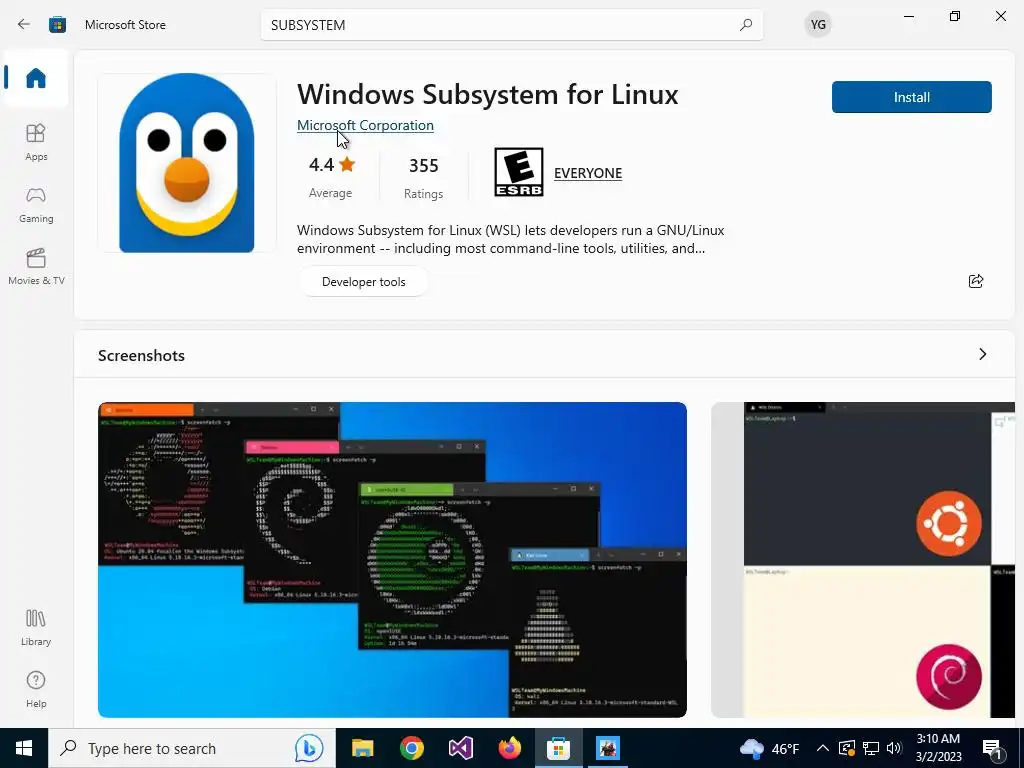
Task: Click the search magnifier icon
Action: [x=745, y=25]
